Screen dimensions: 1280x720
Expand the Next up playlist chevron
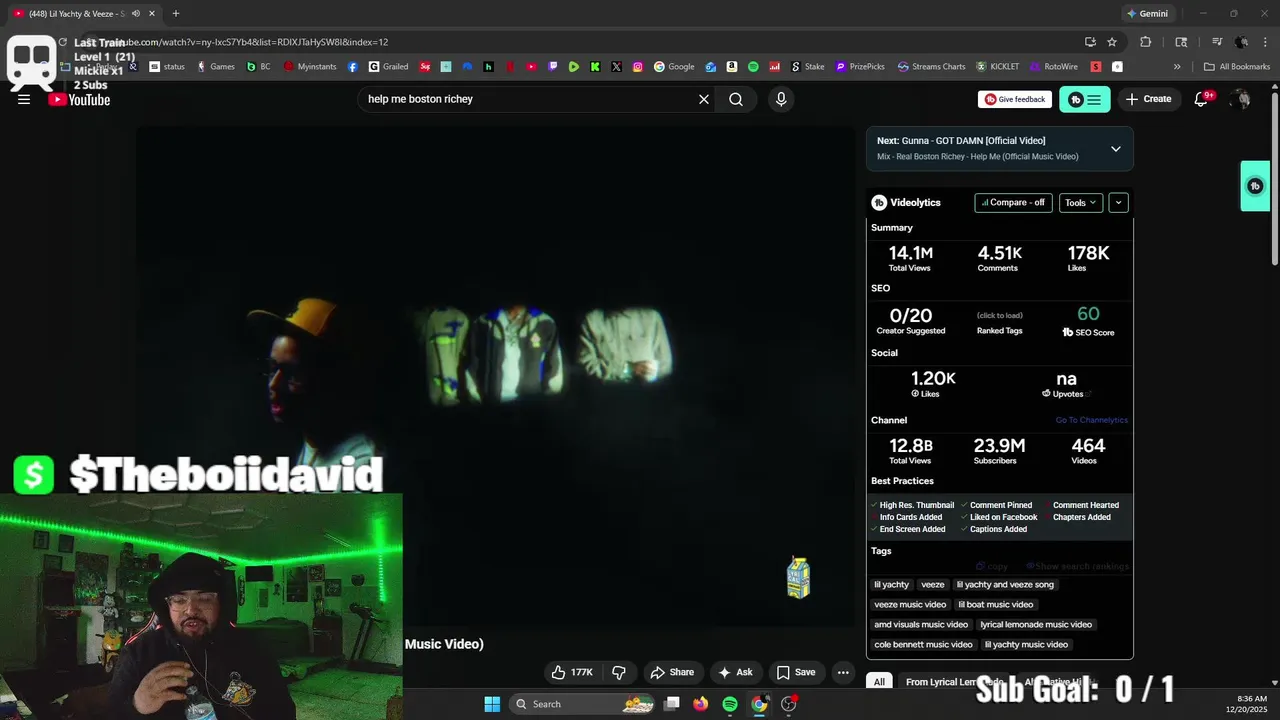[1116, 149]
